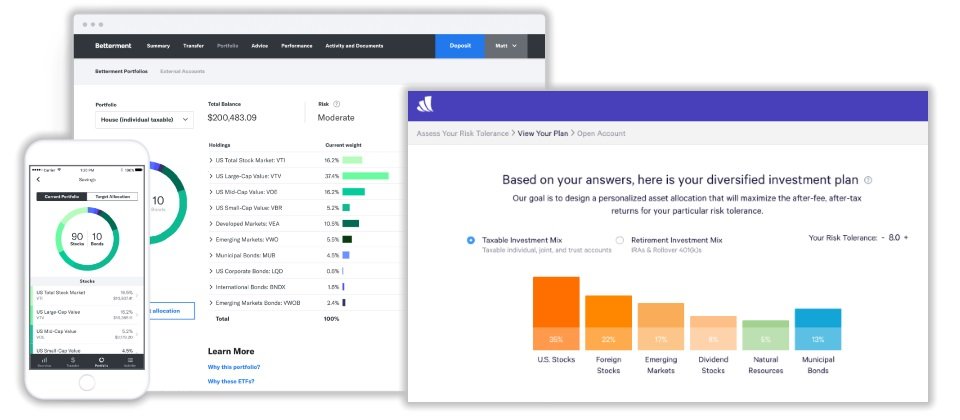Switch to the Betterment Portfolios tab
960x420 pixels.
click(121, 72)
